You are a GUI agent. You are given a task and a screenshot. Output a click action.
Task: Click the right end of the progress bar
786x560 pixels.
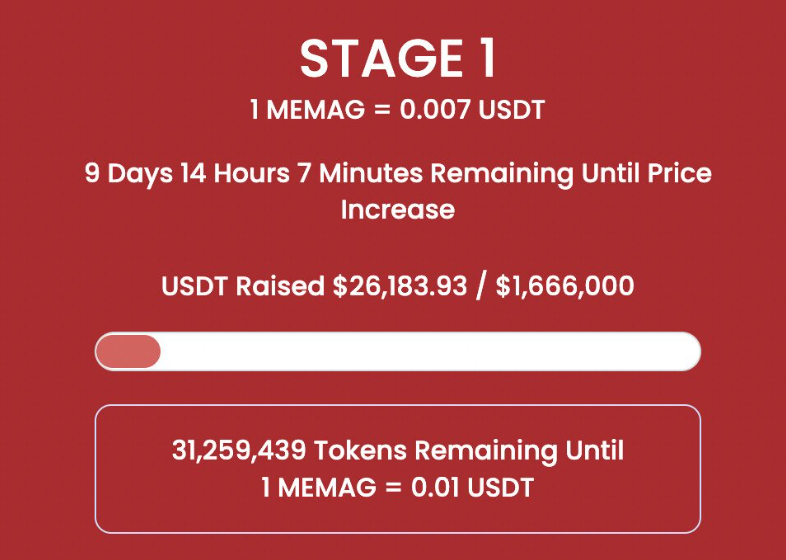tap(692, 352)
